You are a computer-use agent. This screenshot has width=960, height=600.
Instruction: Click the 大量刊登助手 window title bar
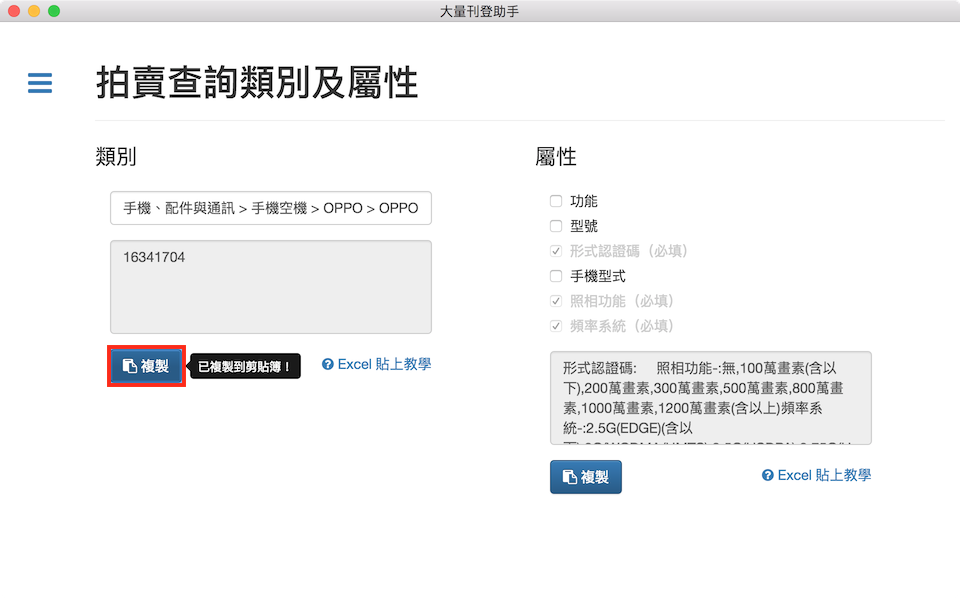point(479,11)
